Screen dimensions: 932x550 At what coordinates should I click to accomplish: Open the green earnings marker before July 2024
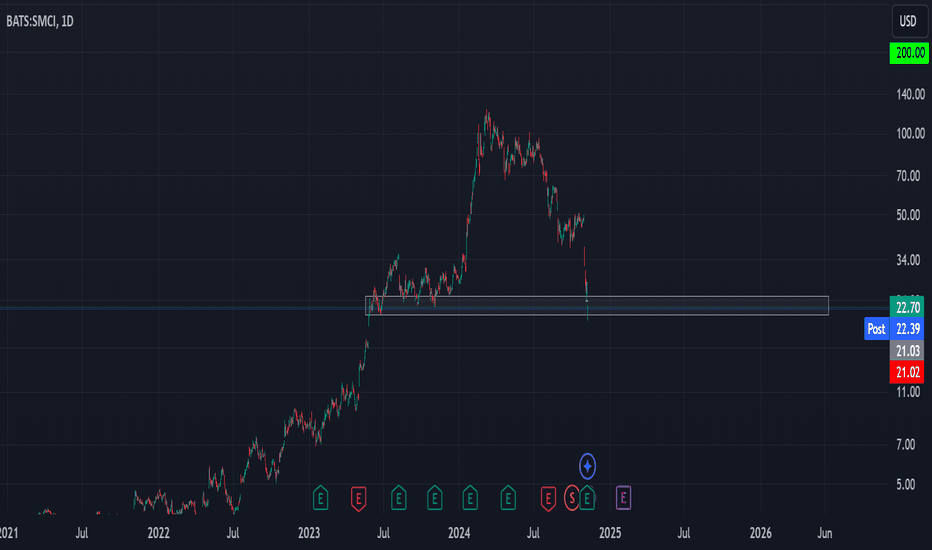tap(508, 498)
